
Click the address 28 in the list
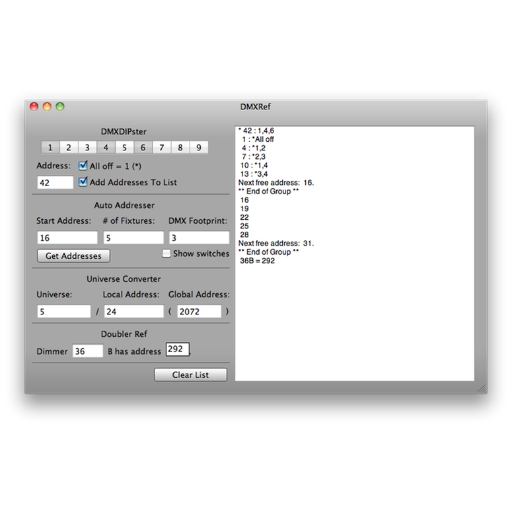pyautogui.click(x=244, y=235)
